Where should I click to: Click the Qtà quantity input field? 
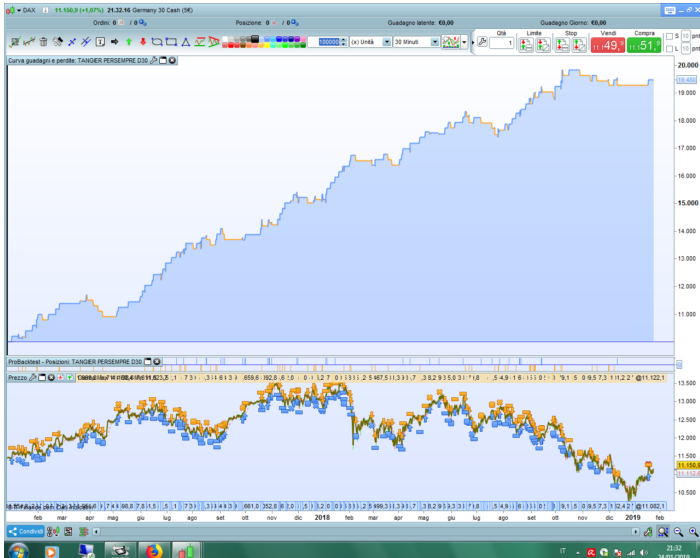click(x=501, y=43)
